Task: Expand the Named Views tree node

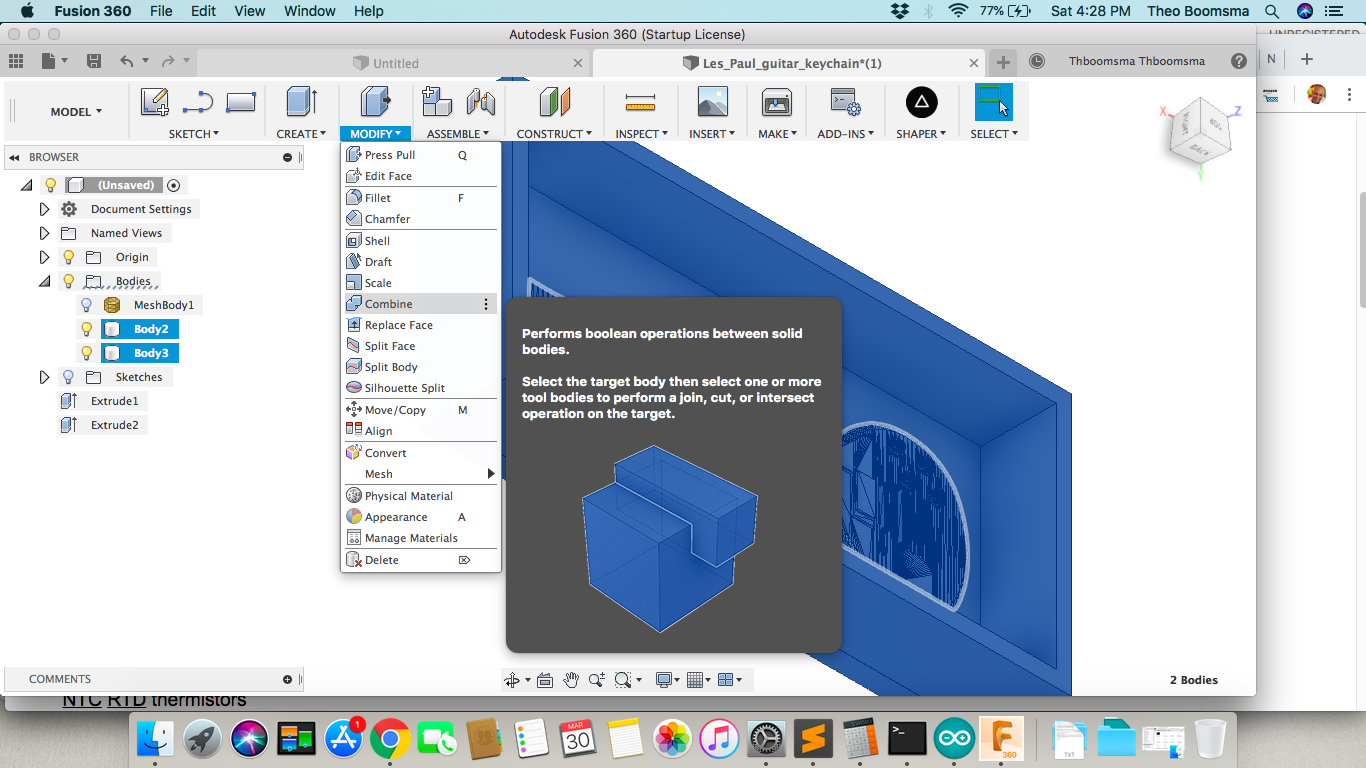Action: pos(44,233)
